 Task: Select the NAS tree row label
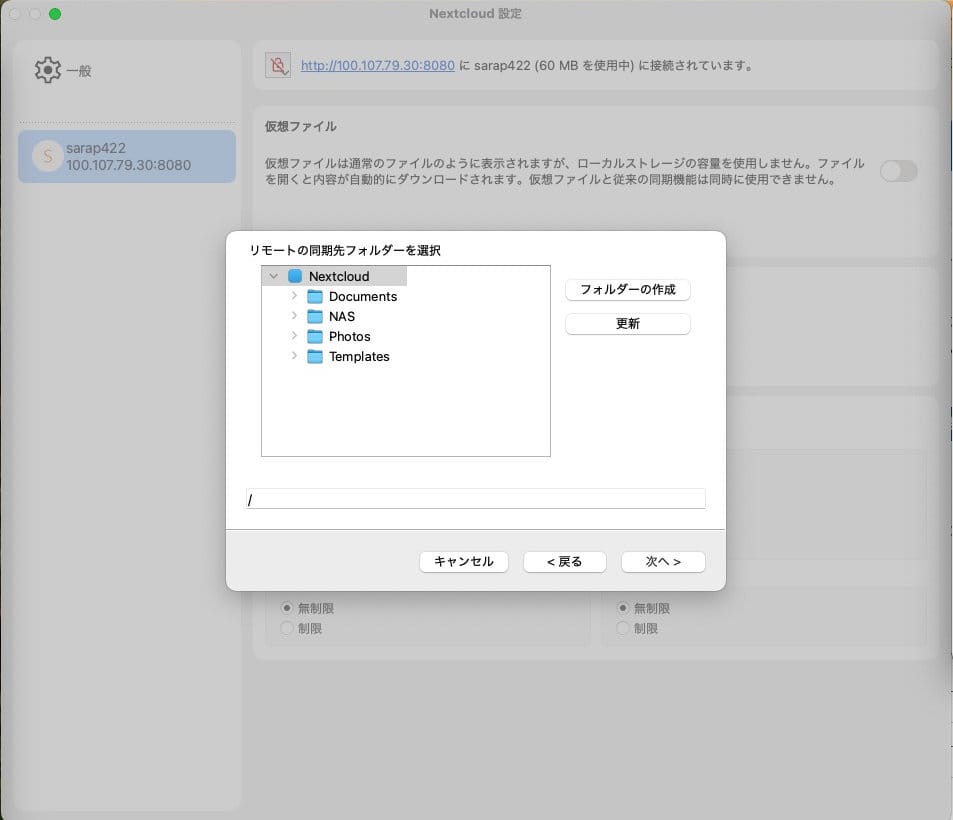pyautogui.click(x=342, y=316)
